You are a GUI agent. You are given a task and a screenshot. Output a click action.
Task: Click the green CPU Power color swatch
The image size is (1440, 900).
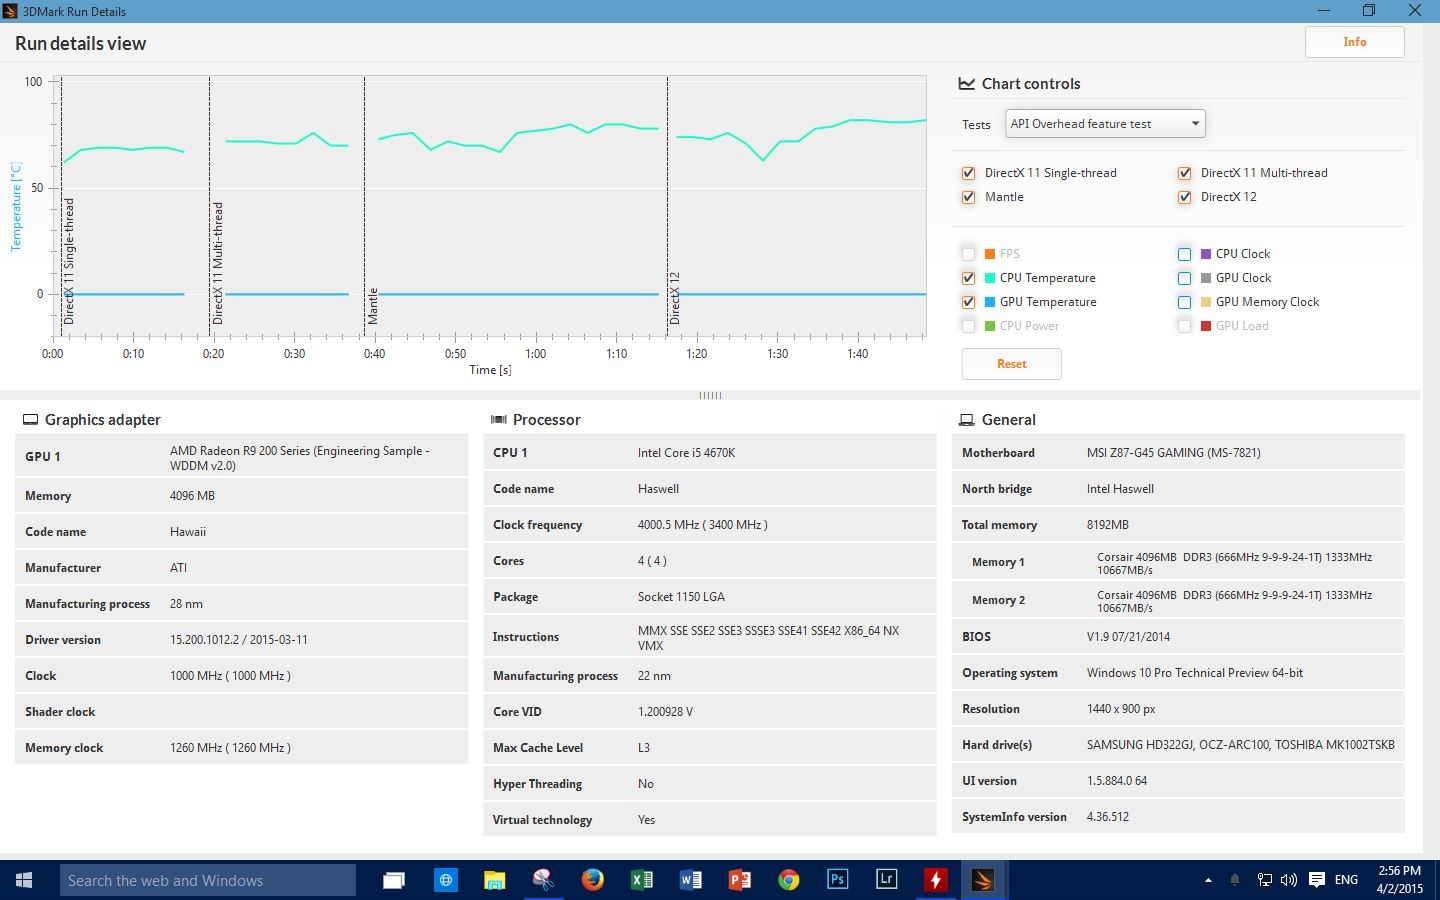click(x=990, y=326)
